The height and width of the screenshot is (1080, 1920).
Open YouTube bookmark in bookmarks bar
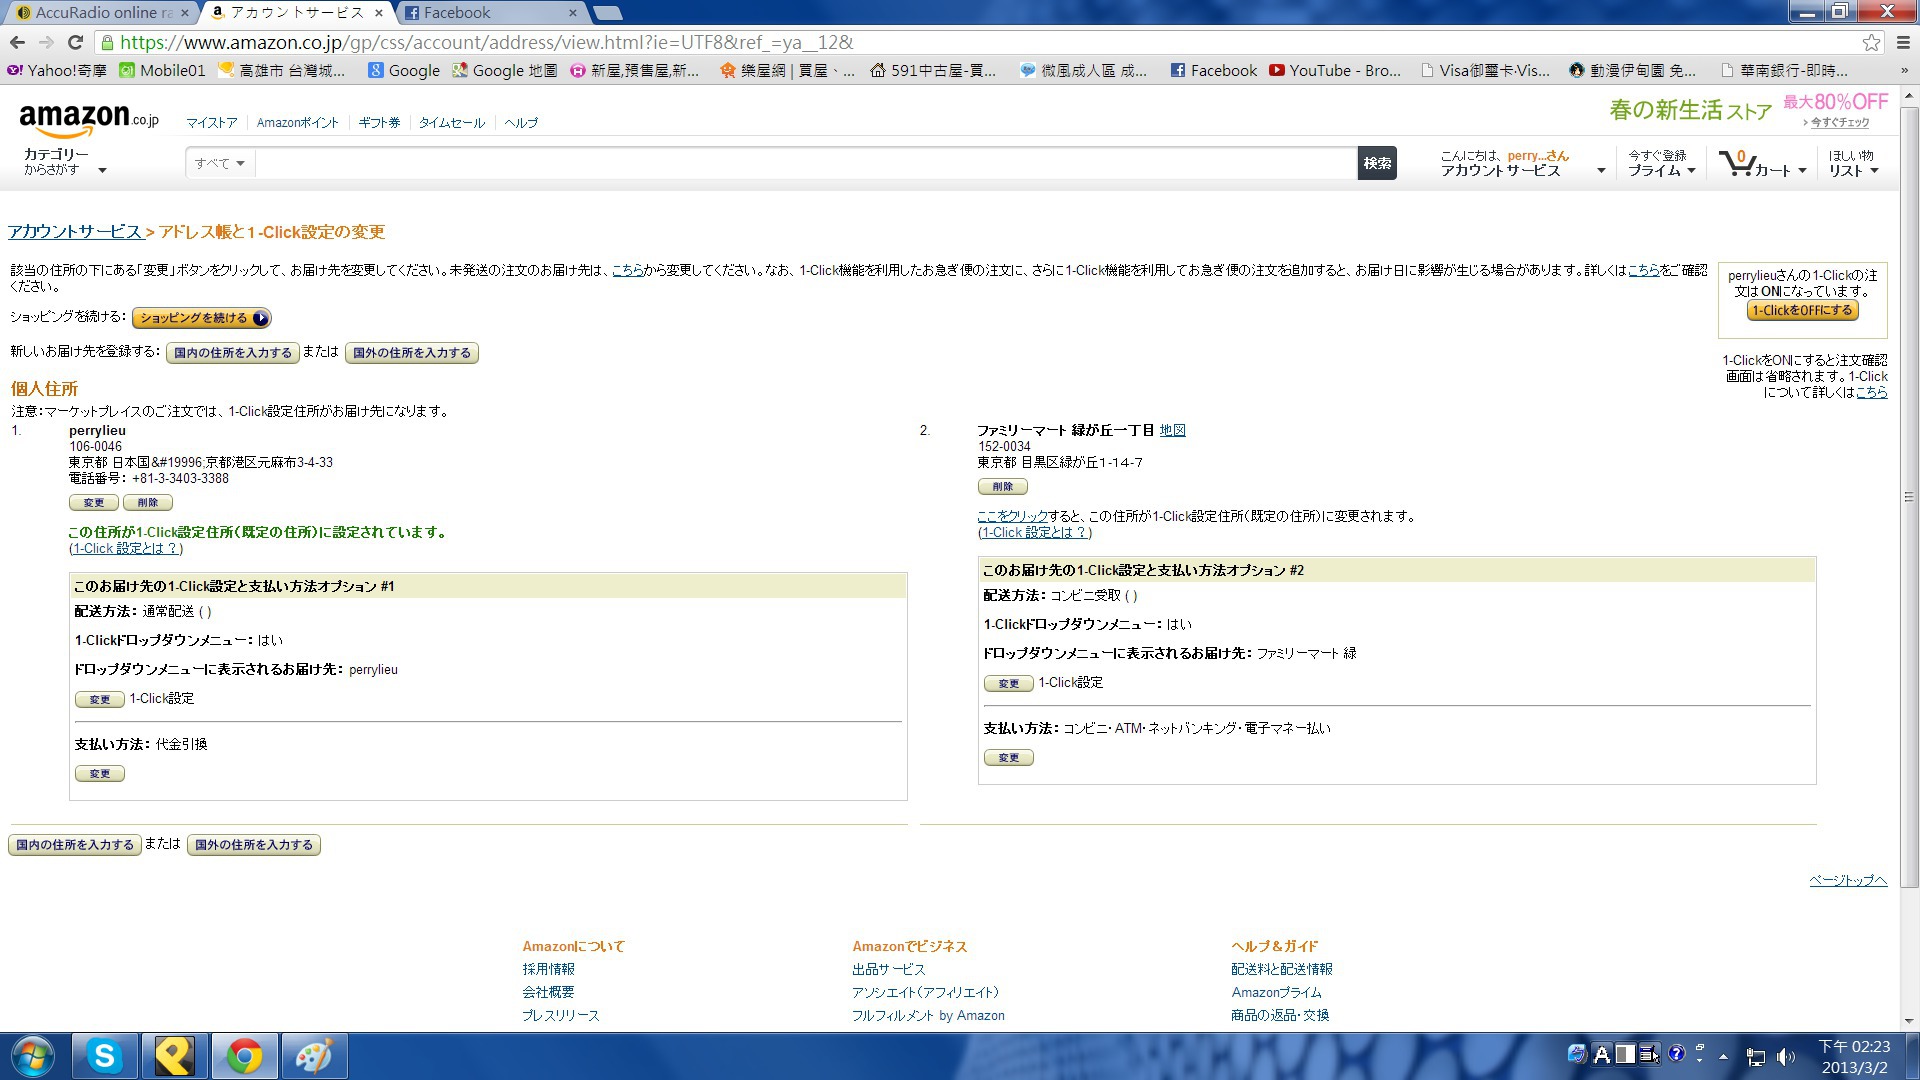(1335, 70)
